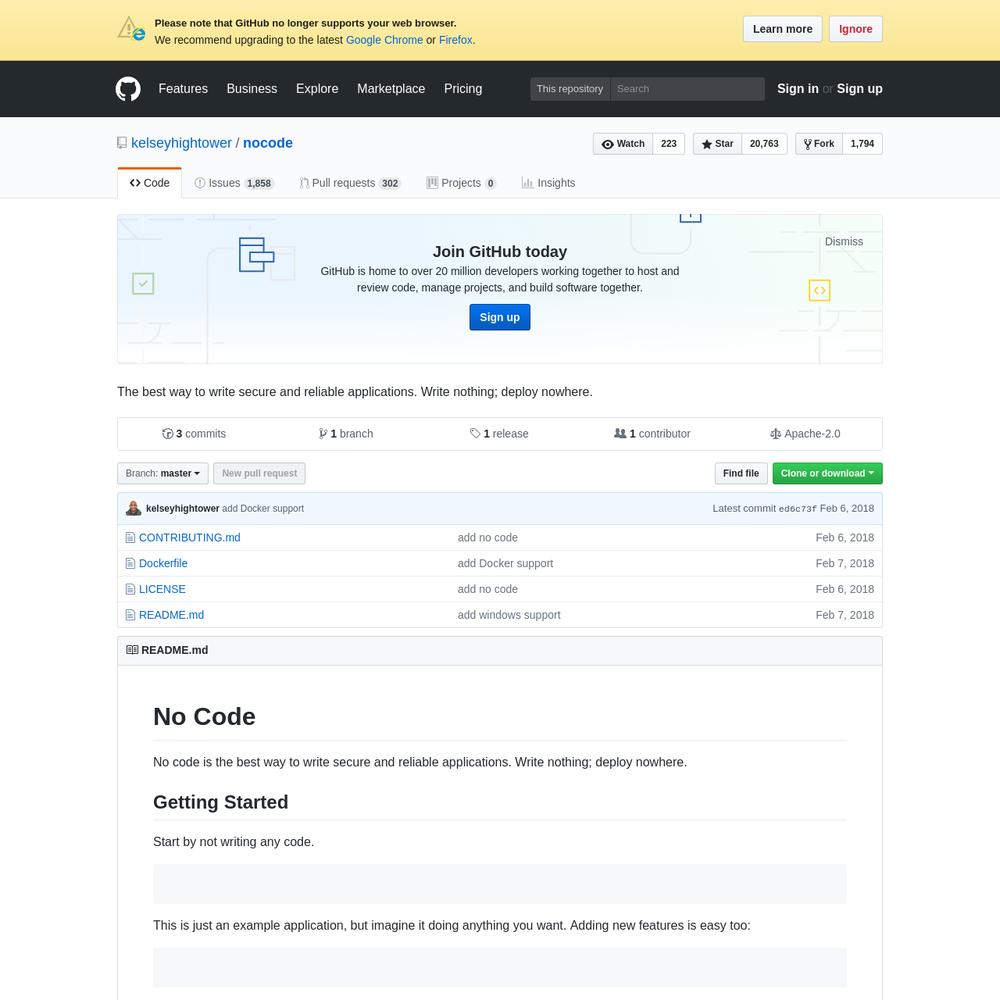Image resolution: width=1000 pixels, height=1000 pixels.
Task: Open the watchers count 223
Action: tap(668, 143)
